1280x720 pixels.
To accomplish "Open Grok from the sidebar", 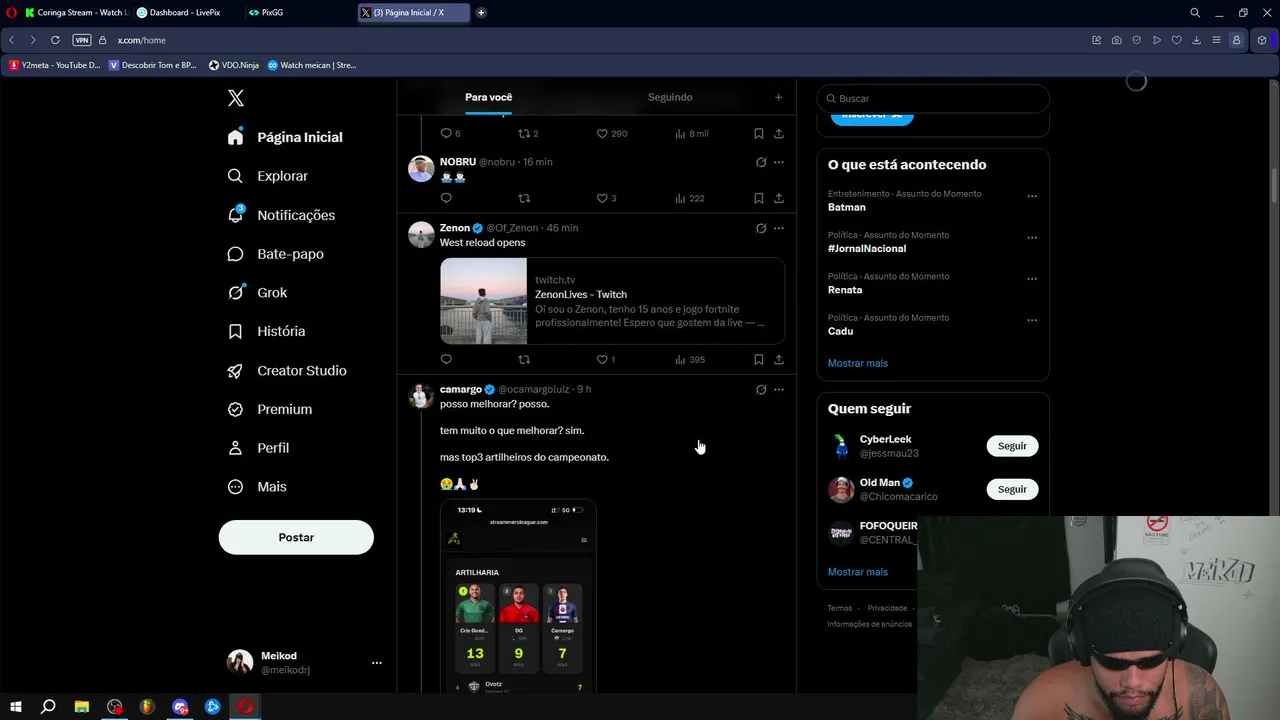I will [x=257, y=293].
